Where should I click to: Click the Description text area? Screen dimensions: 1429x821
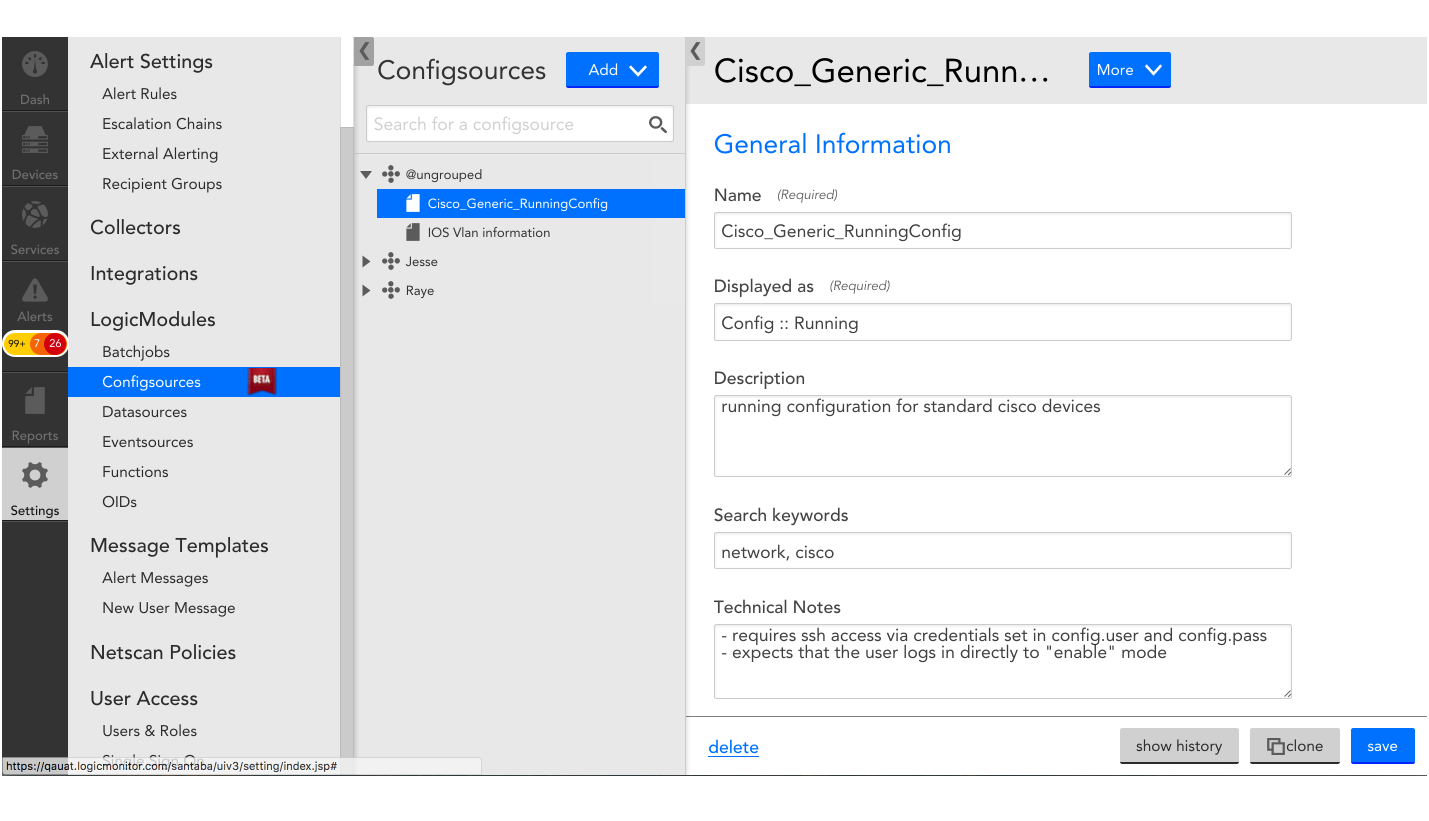(1002, 436)
